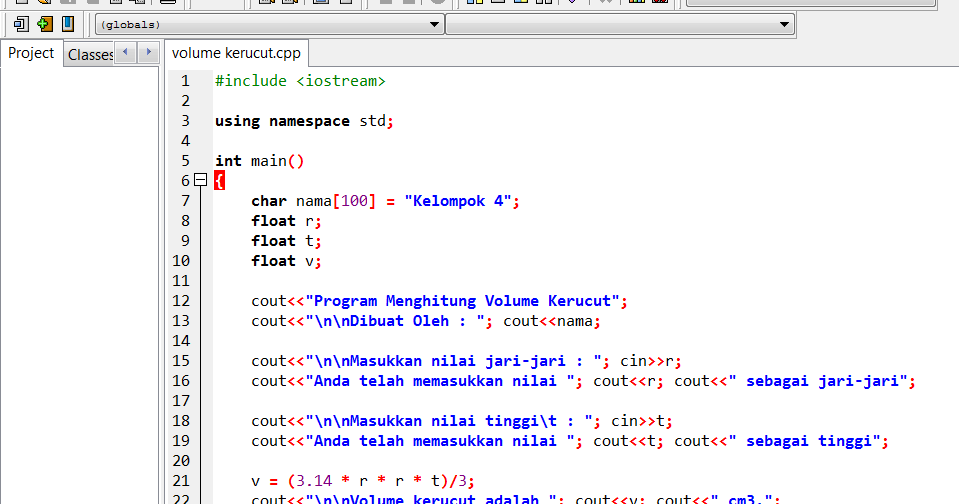Click the 'char nama[100]' declaration text

(x=313, y=201)
